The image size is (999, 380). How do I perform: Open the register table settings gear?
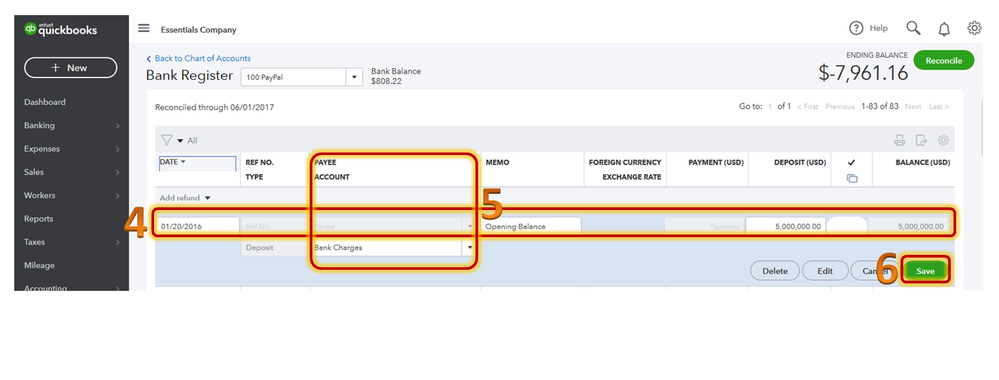(944, 140)
